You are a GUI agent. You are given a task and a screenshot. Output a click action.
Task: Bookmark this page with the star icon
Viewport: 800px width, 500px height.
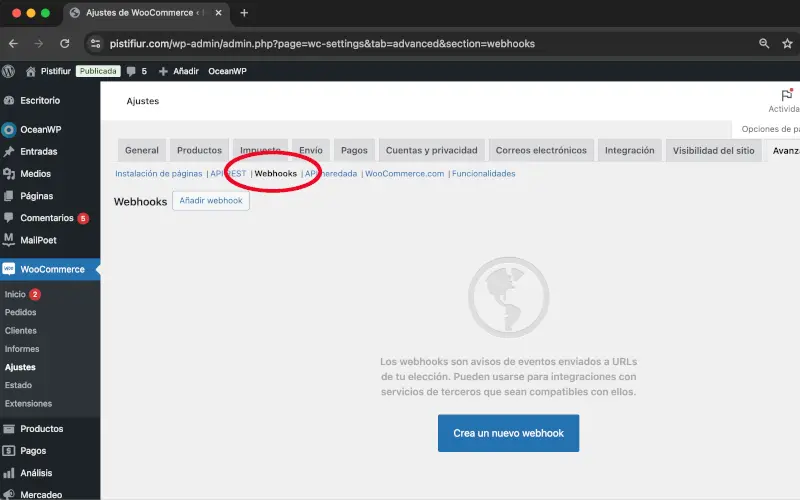(x=787, y=44)
